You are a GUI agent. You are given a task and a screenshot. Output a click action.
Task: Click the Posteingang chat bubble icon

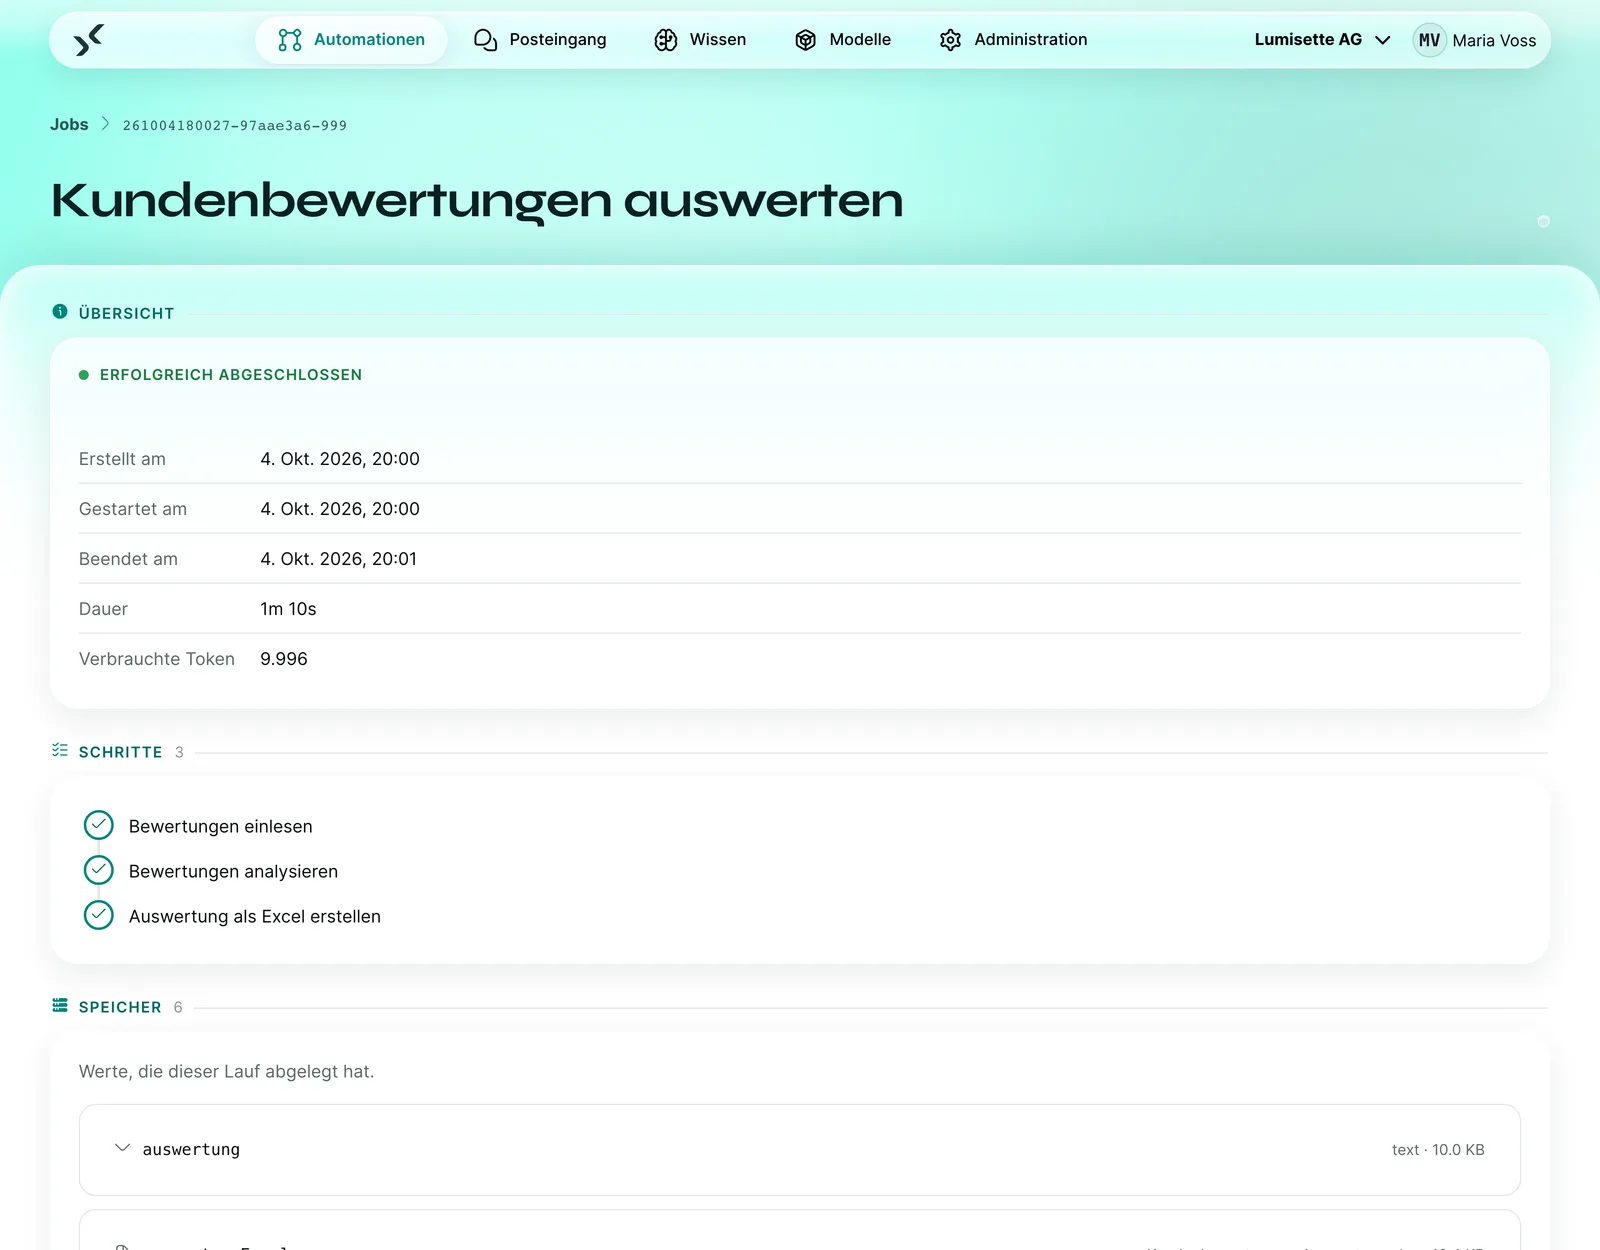click(x=485, y=40)
